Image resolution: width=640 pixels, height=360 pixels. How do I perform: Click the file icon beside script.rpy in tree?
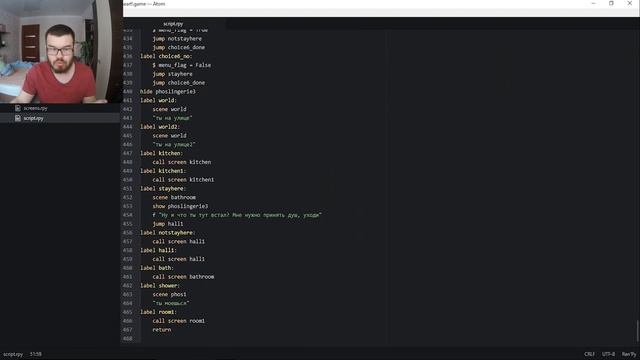[x=18, y=118]
